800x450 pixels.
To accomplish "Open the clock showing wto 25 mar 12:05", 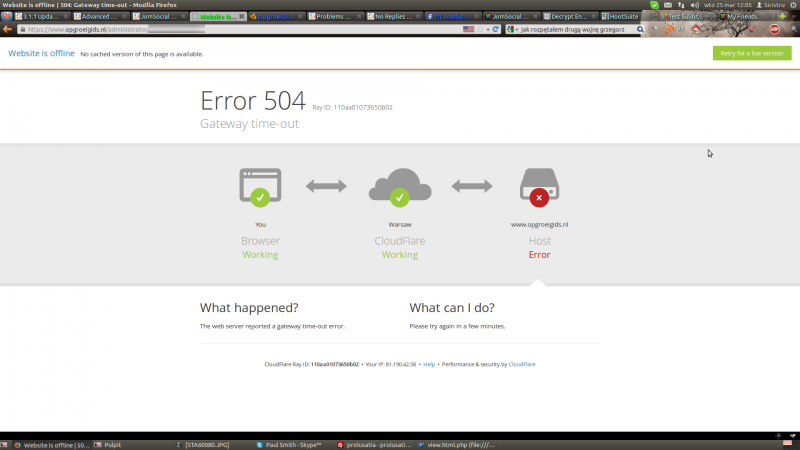I will coord(728,5).
